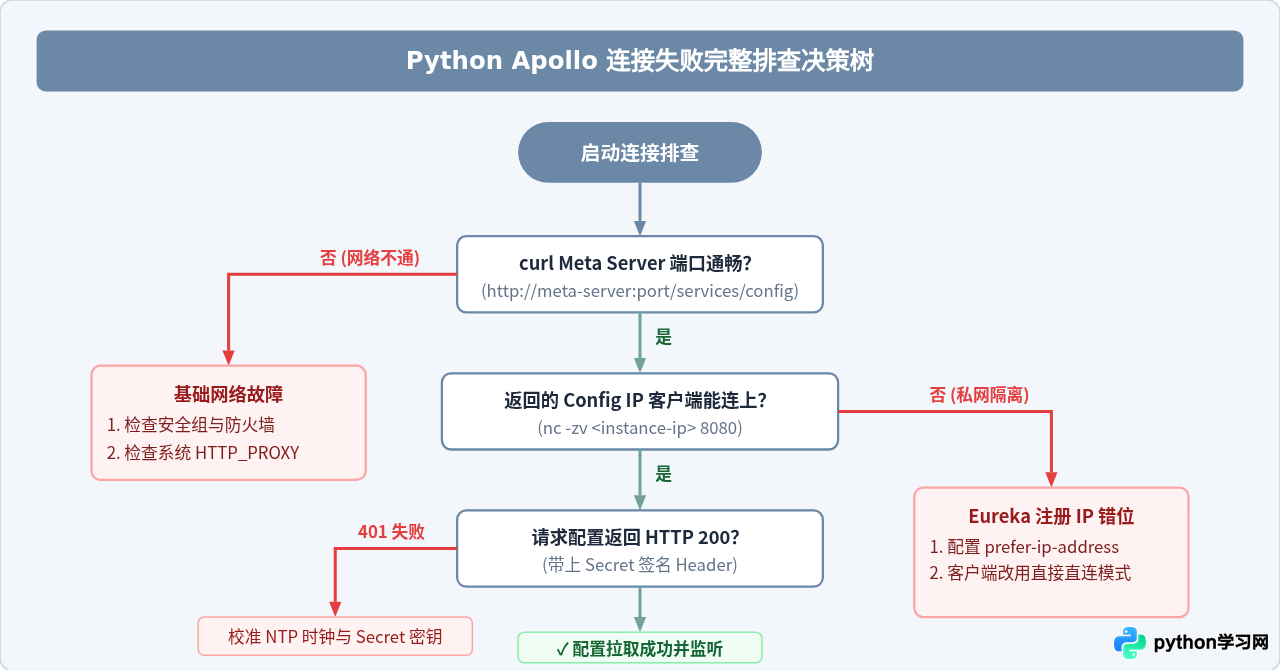Click the '(nc -zv <instance-ip> 8080)' command text
The image size is (1280, 671).
coord(640,428)
